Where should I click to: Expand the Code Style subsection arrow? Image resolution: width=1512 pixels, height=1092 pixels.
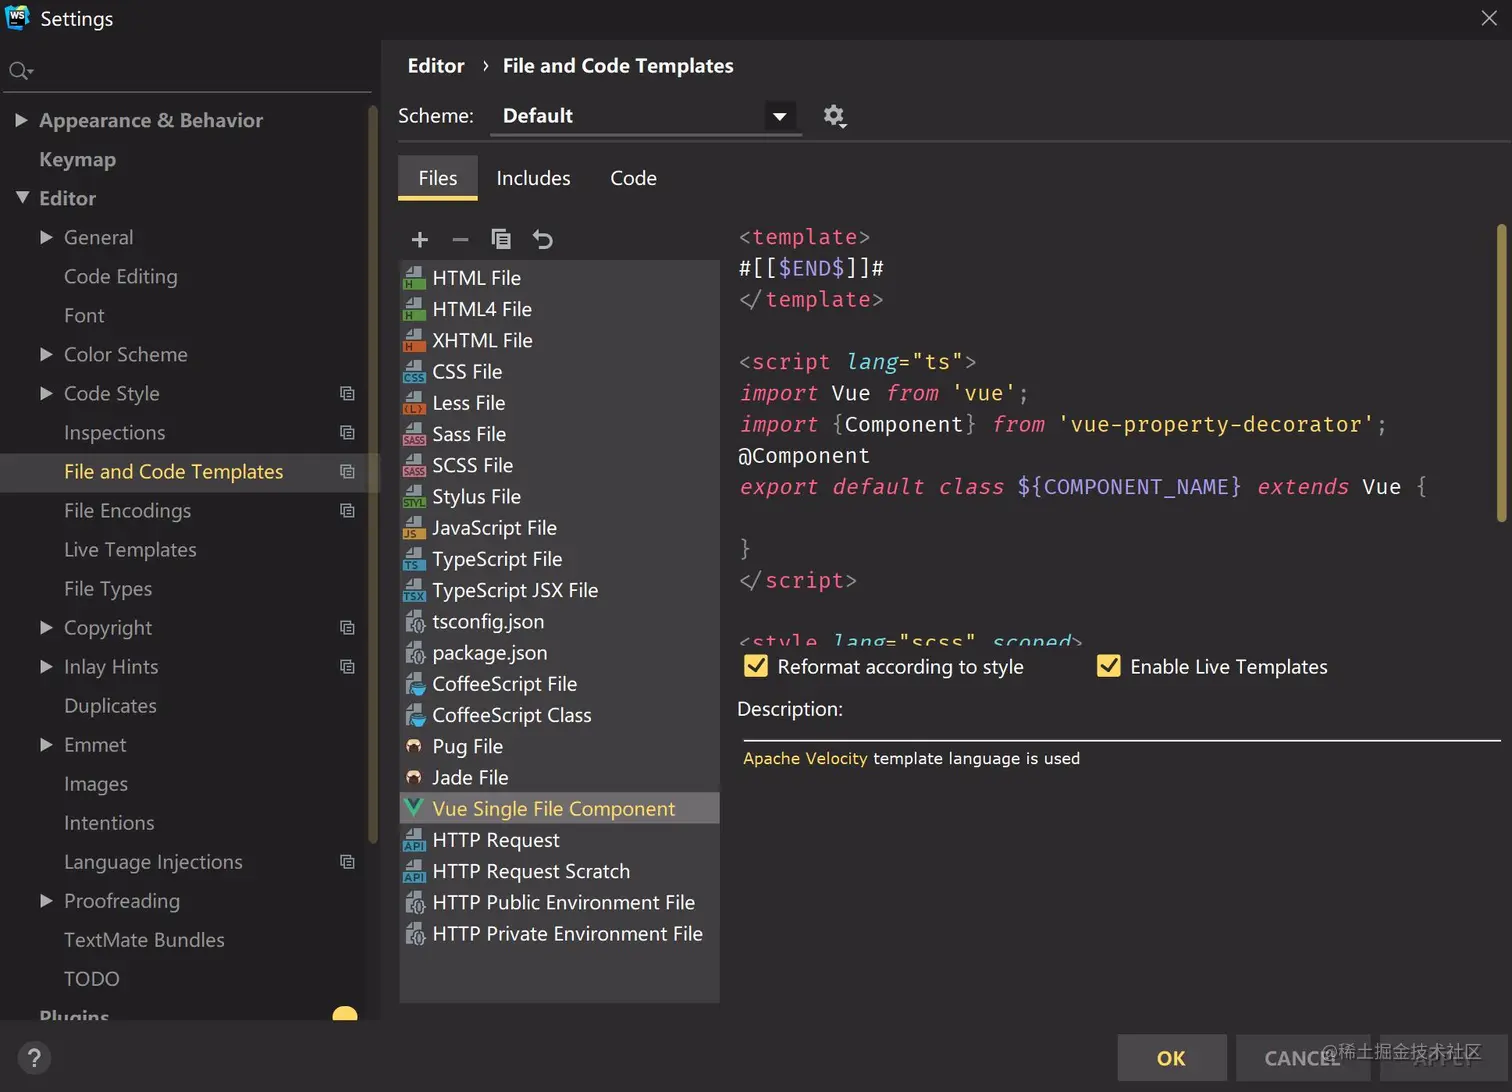pos(46,393)
